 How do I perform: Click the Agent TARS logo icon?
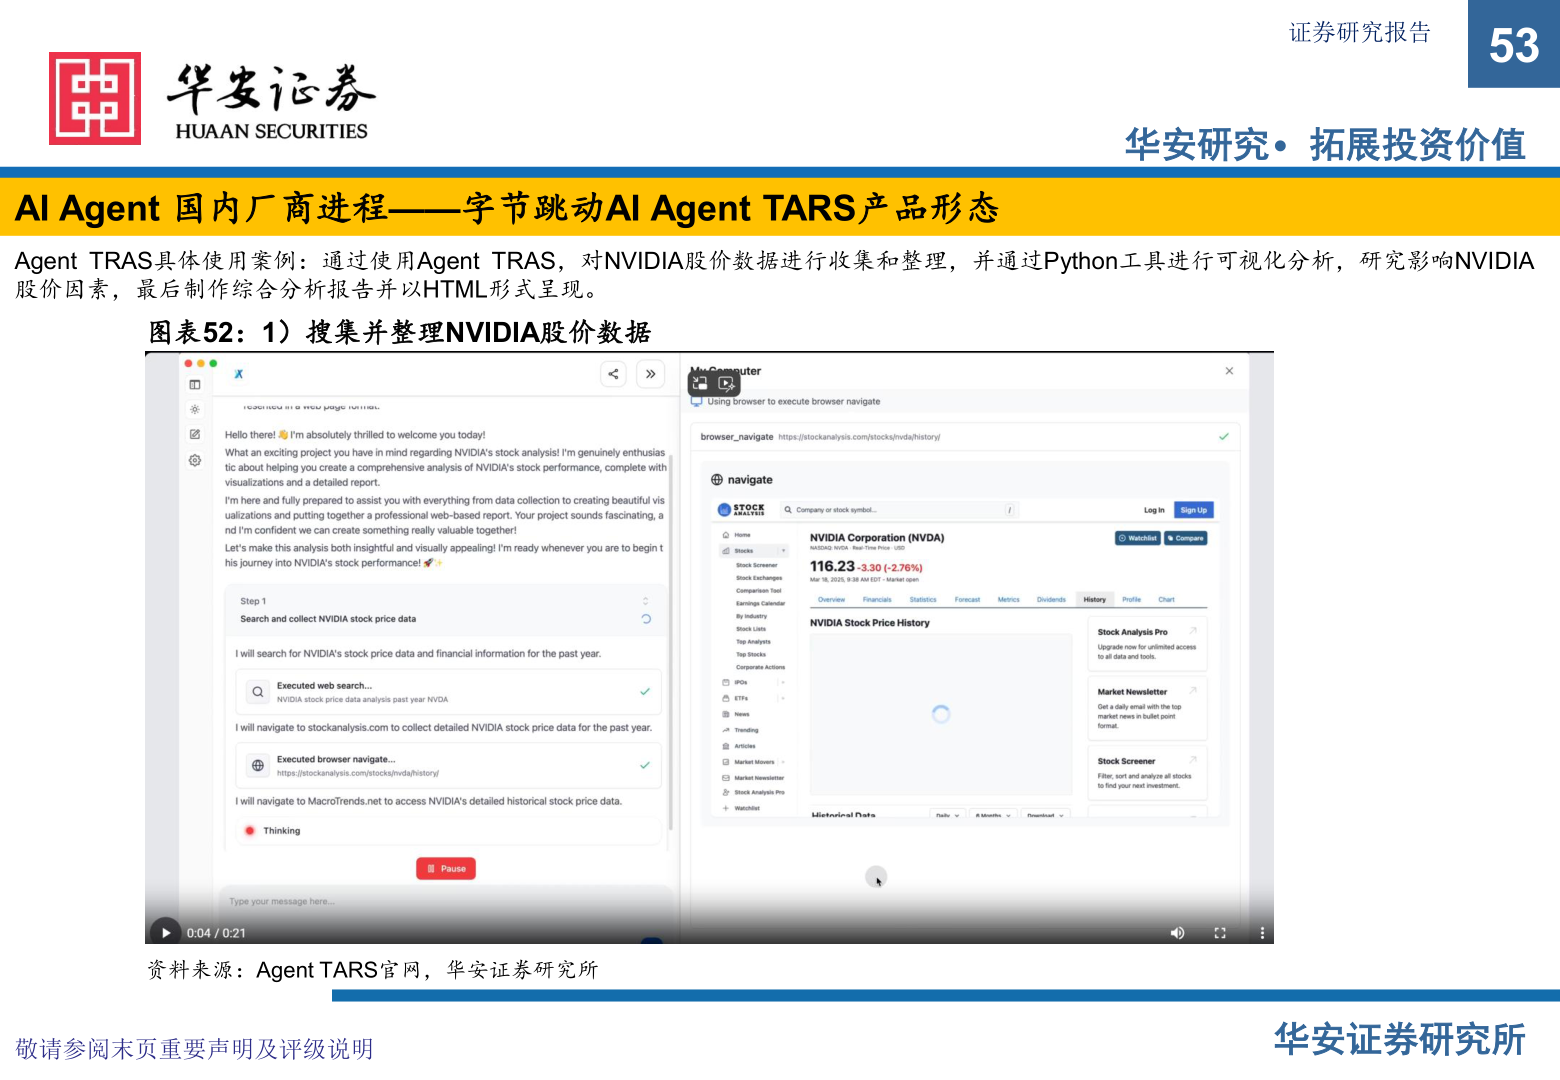tap(239, 374)
